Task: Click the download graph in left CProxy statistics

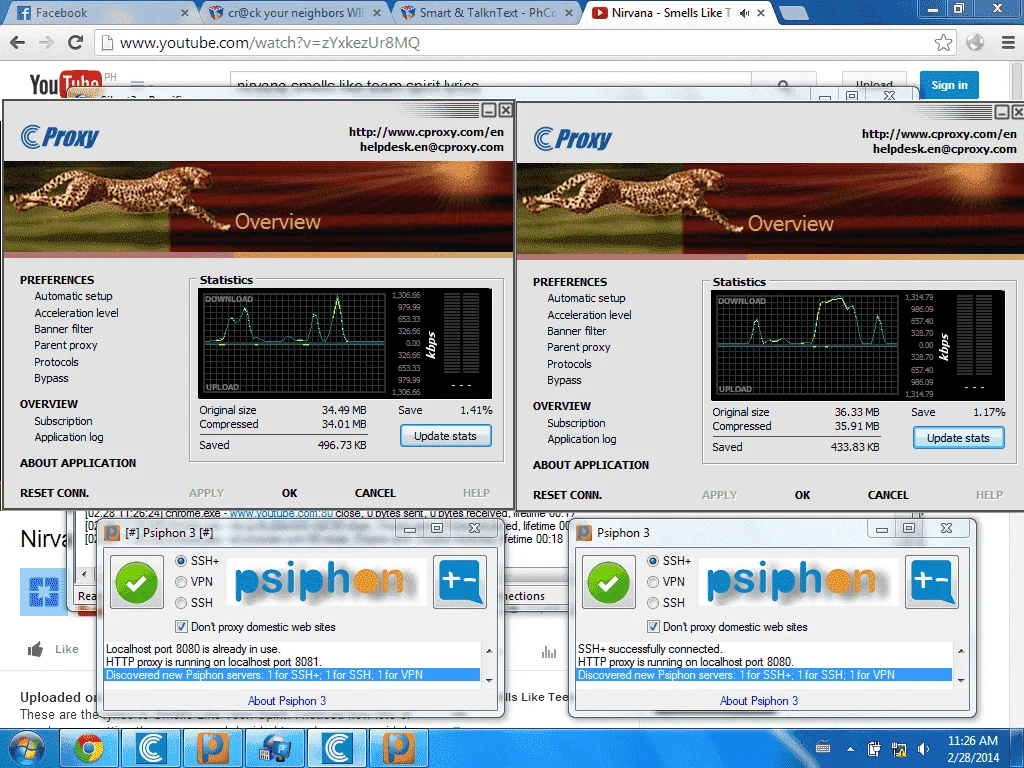Action: coord(294,318)
